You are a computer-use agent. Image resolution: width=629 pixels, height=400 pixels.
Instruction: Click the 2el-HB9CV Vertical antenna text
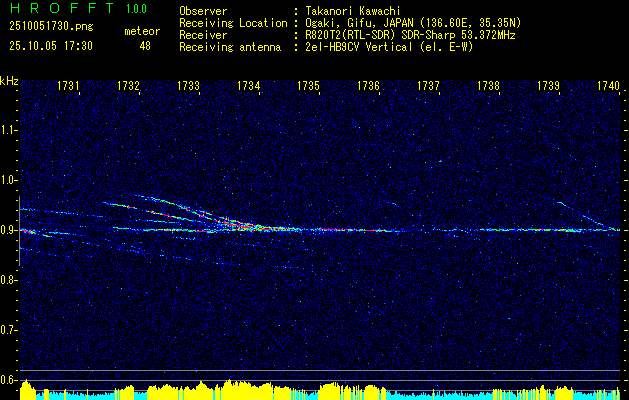(x=389, y=47)
